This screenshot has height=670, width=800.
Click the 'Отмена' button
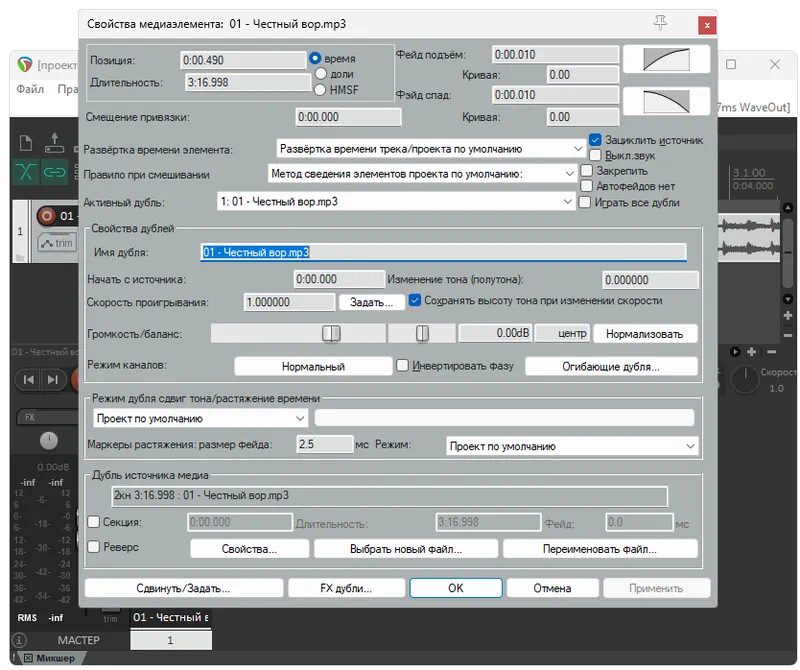[x=553, y=588]
